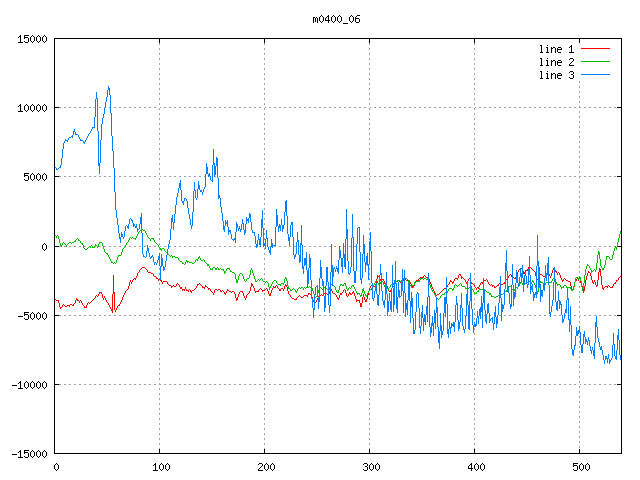Click the red line 1 legend sample

point(595,48)
